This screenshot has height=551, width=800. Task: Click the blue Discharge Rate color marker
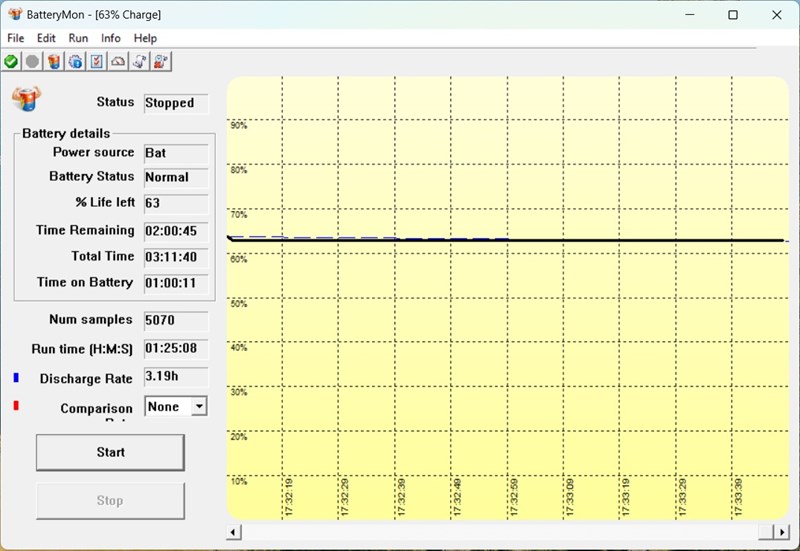[16, 378]
